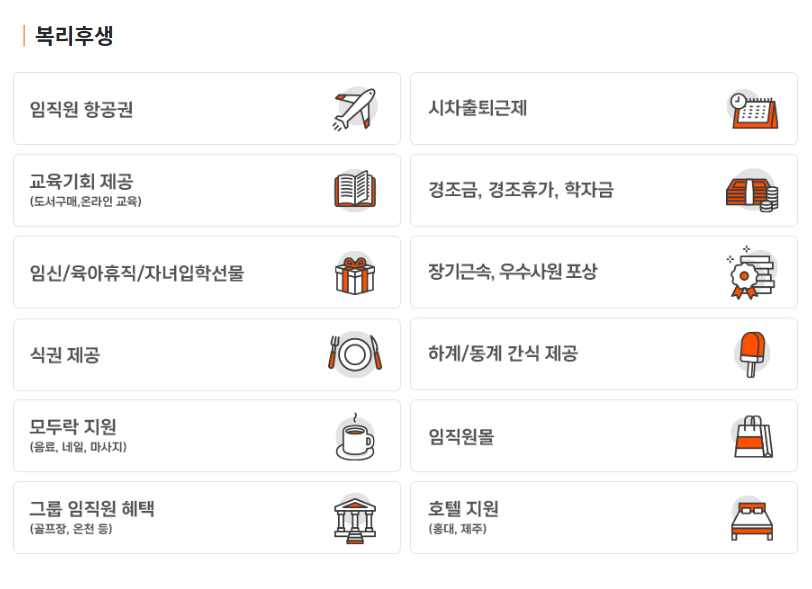This screenshot has height=589, width=812.
Task: Click the steaming coffee cup icon
Action: pyautogui.click(x=354, y=437)
